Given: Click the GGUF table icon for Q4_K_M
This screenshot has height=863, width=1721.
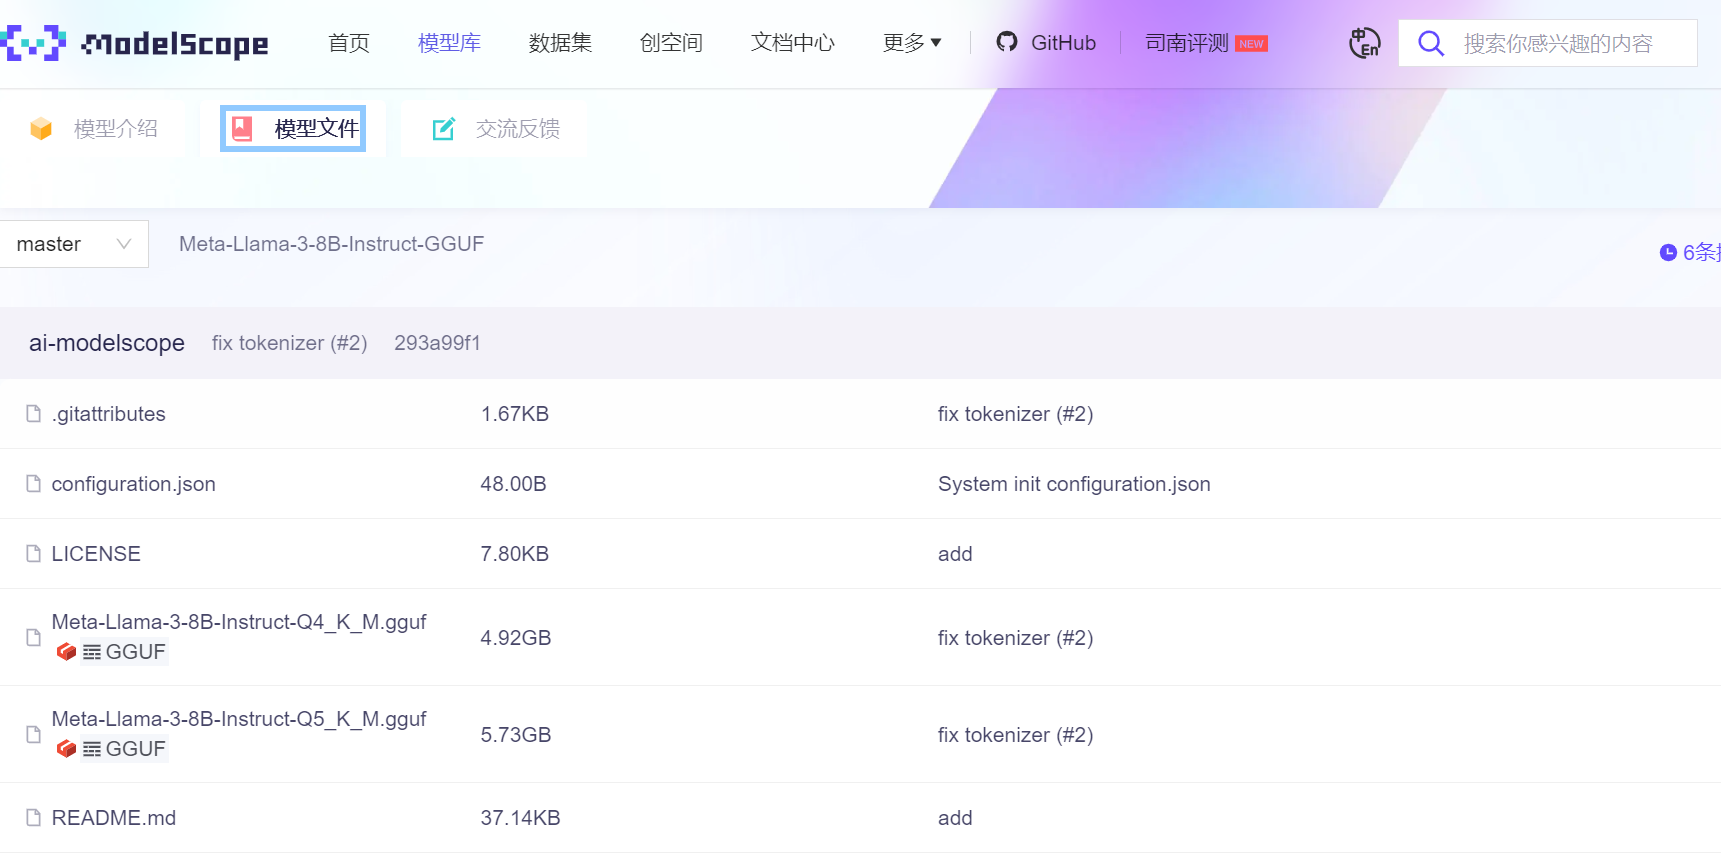Looking at the screenshot, I should (92, 652).
